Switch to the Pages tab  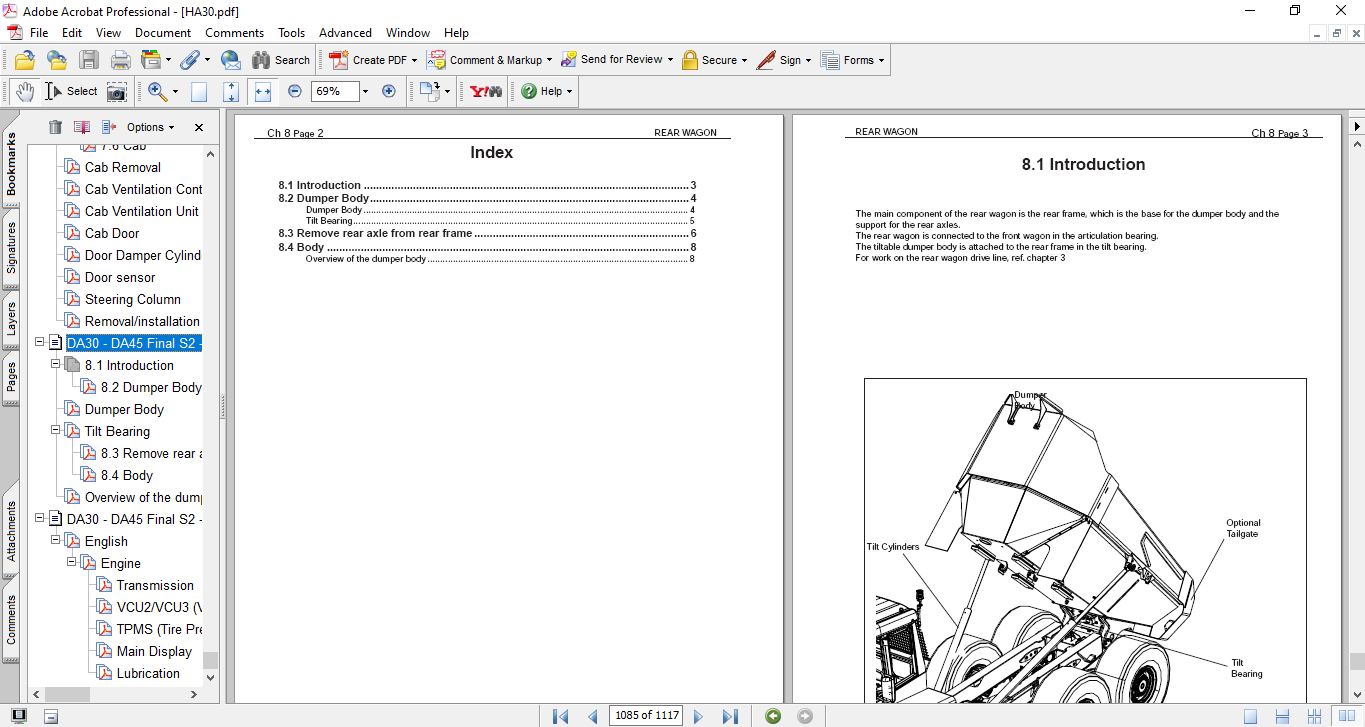tap(11, 378)
